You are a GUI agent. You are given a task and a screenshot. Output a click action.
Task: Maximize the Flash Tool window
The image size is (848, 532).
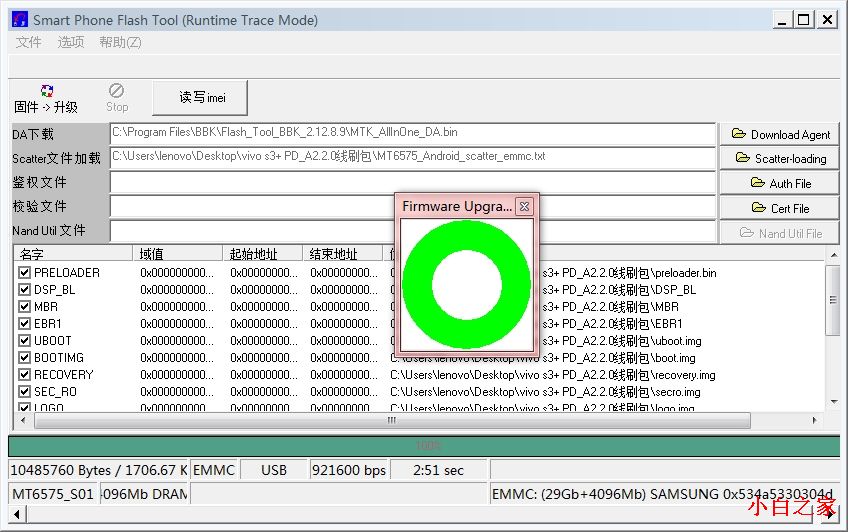(x=804, y=21)
